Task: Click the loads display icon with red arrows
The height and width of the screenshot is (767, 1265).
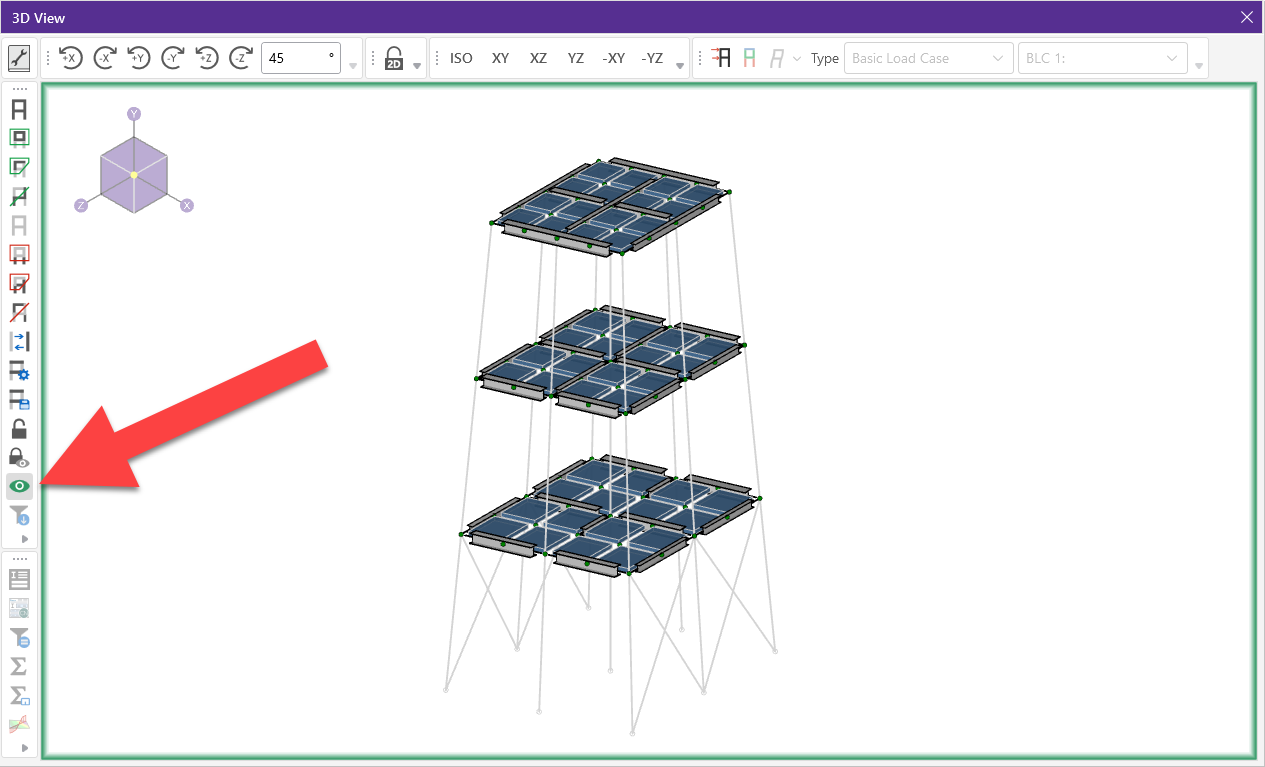Action: [x=721, y=58]
